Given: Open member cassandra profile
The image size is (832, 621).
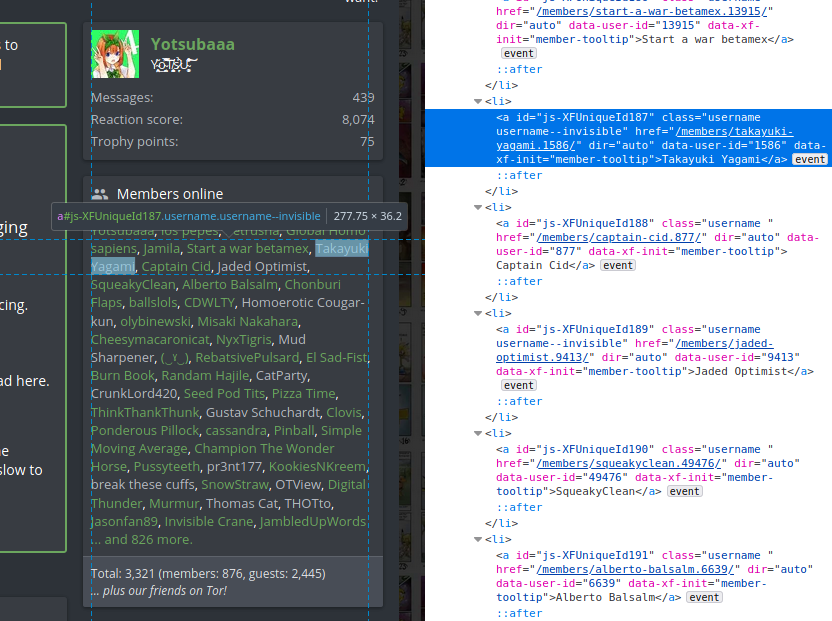Looking at the screenshot, I should (236, 431).
